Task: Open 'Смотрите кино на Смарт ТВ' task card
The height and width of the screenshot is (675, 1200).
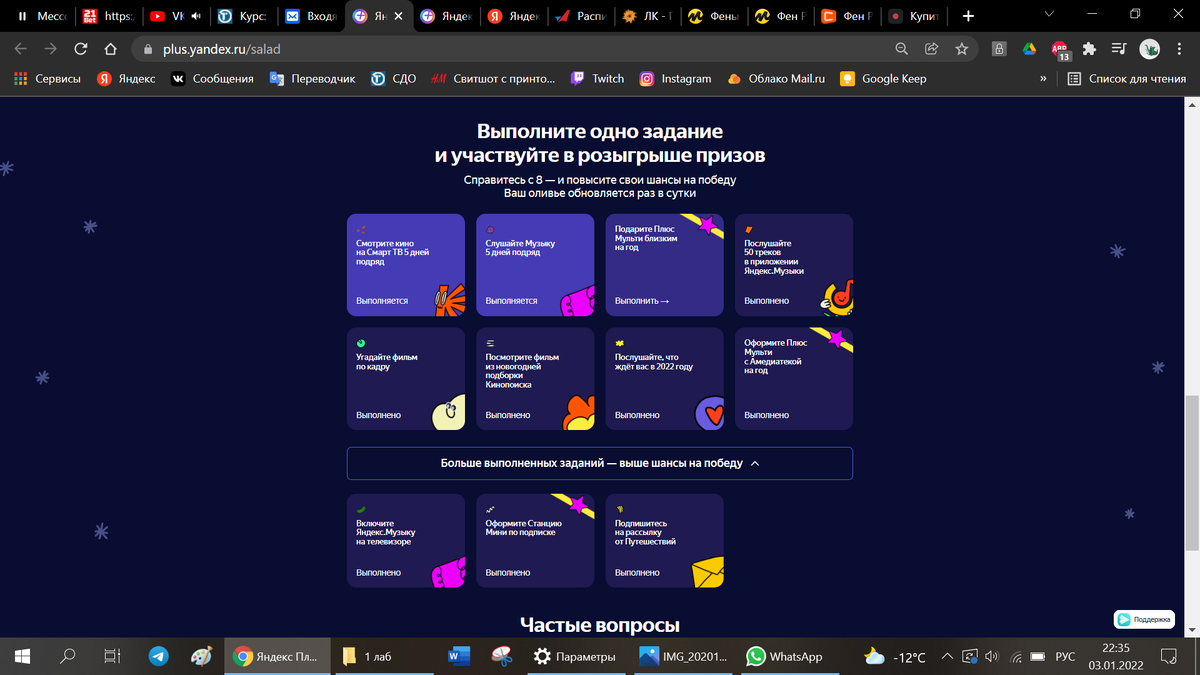Action: pyautogui.click(x=406, y=265)
